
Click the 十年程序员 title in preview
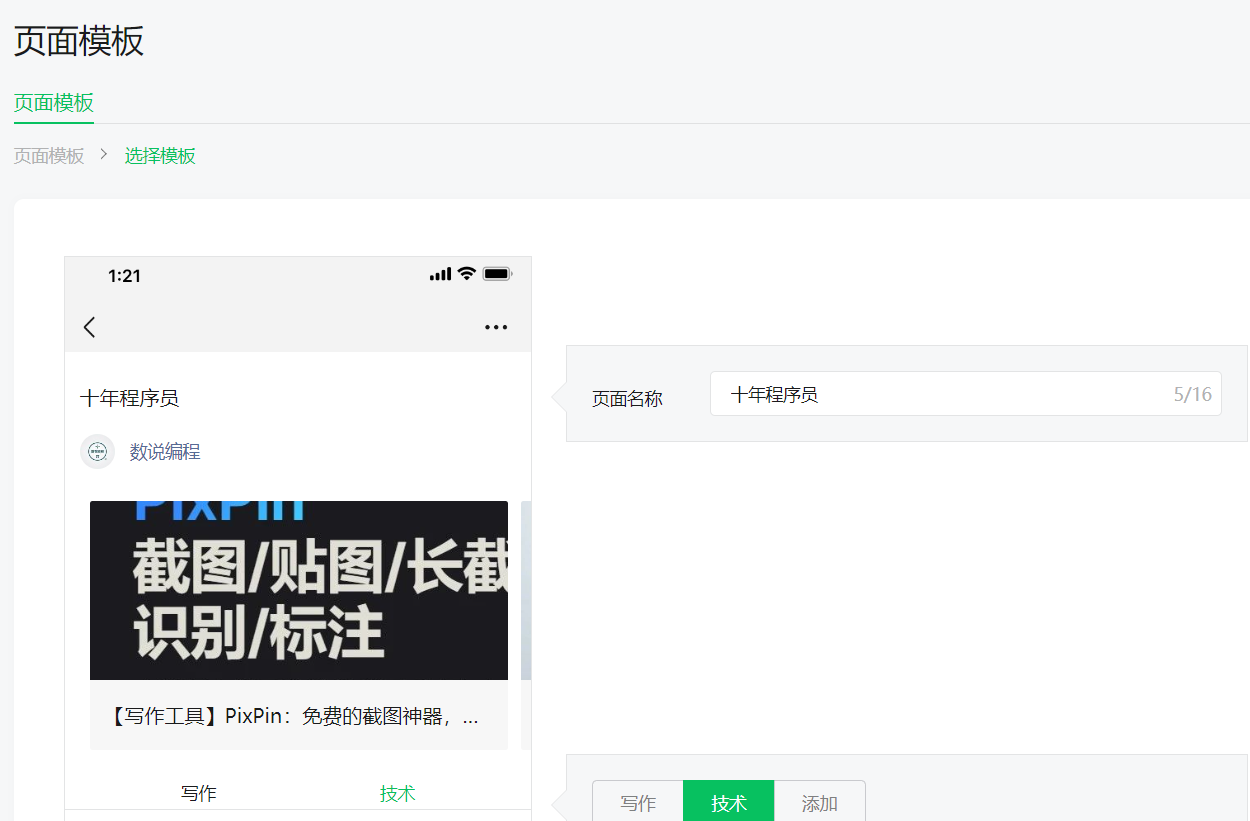pos(130,398)
